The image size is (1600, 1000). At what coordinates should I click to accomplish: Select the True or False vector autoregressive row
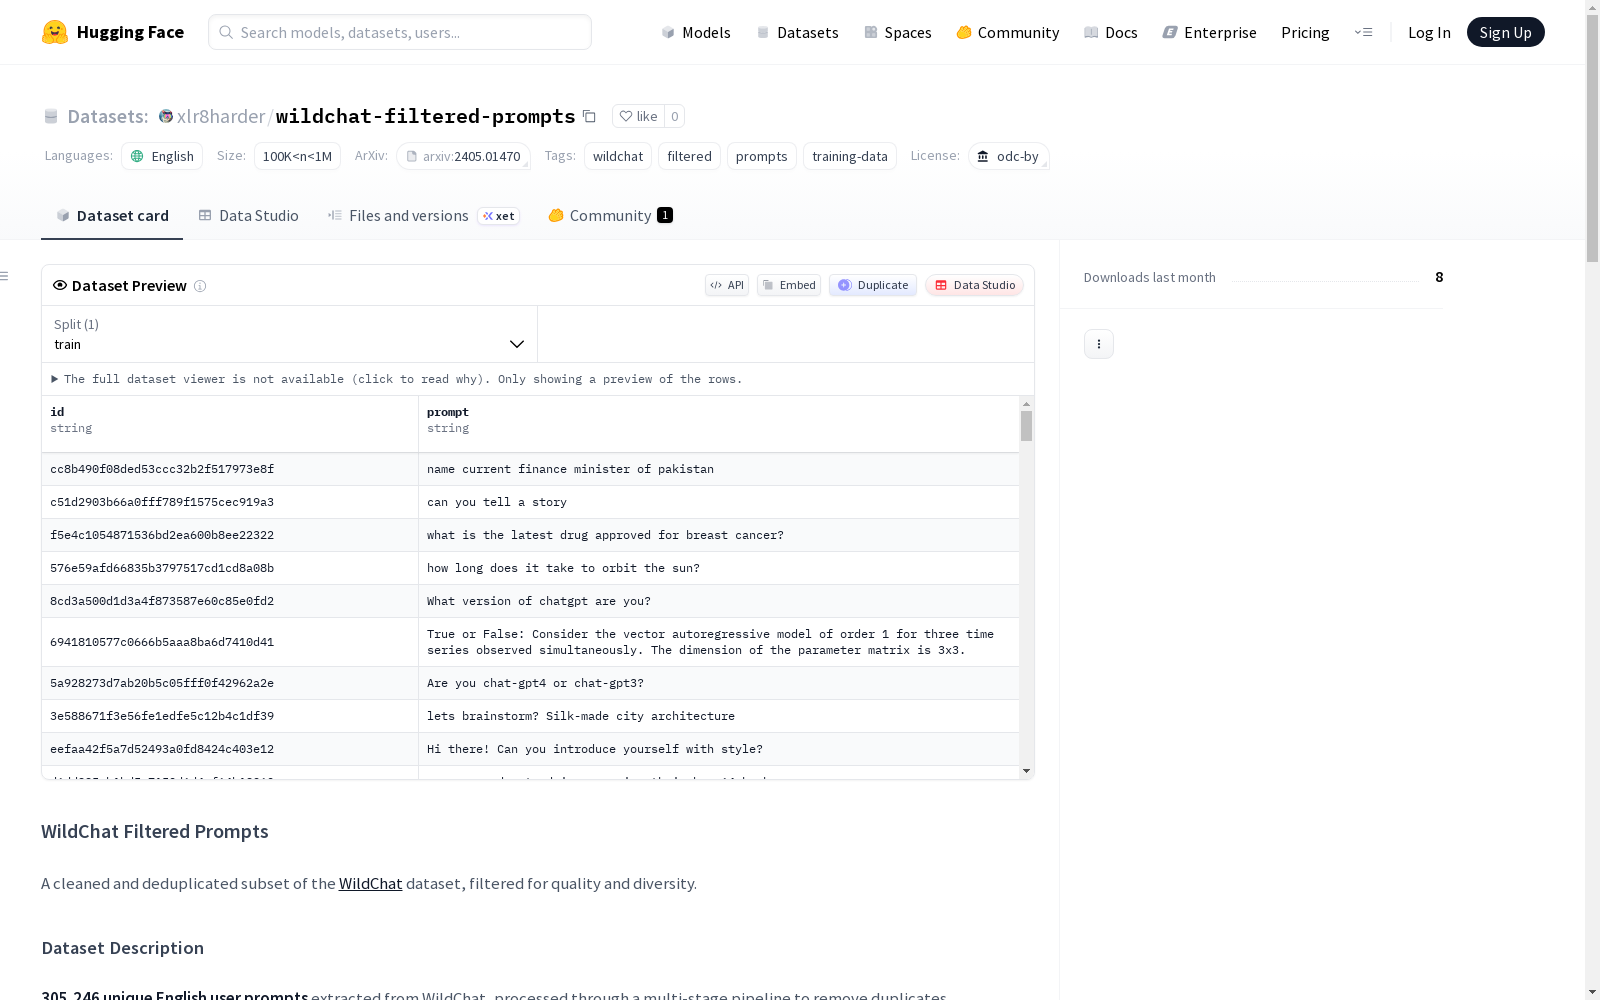coord(530,642)
